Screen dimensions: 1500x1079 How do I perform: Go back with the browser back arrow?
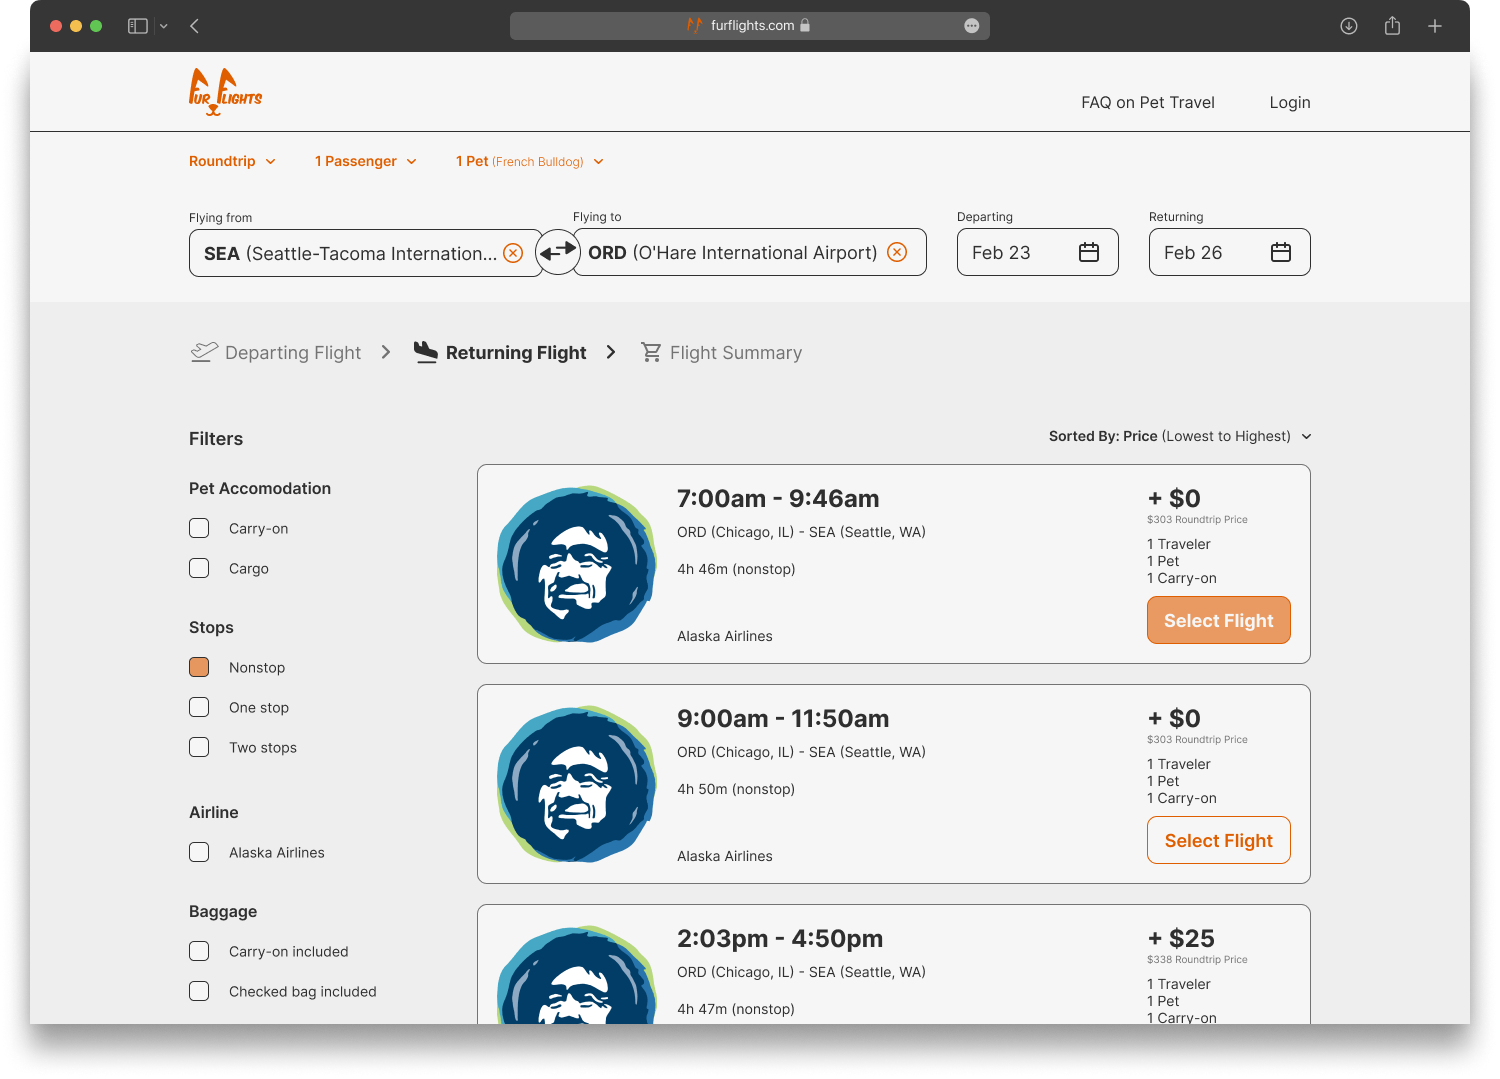[195, 26]
